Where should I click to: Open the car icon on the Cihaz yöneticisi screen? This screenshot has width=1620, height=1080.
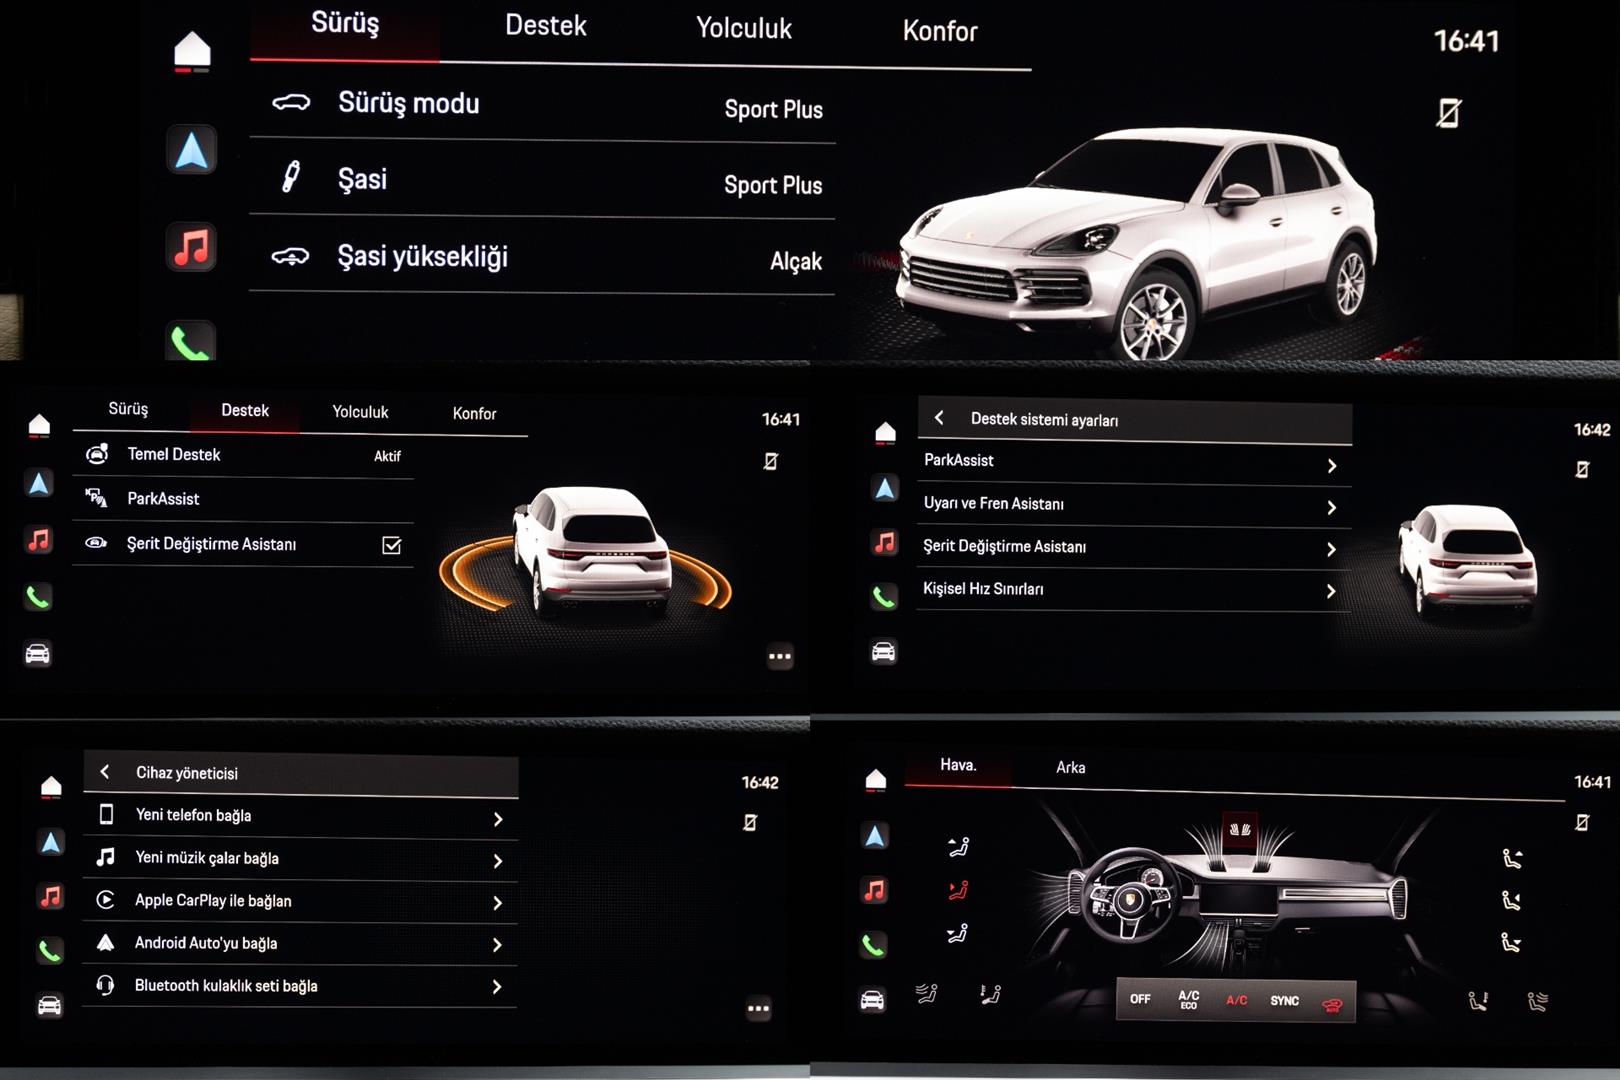pos(50,1005)
